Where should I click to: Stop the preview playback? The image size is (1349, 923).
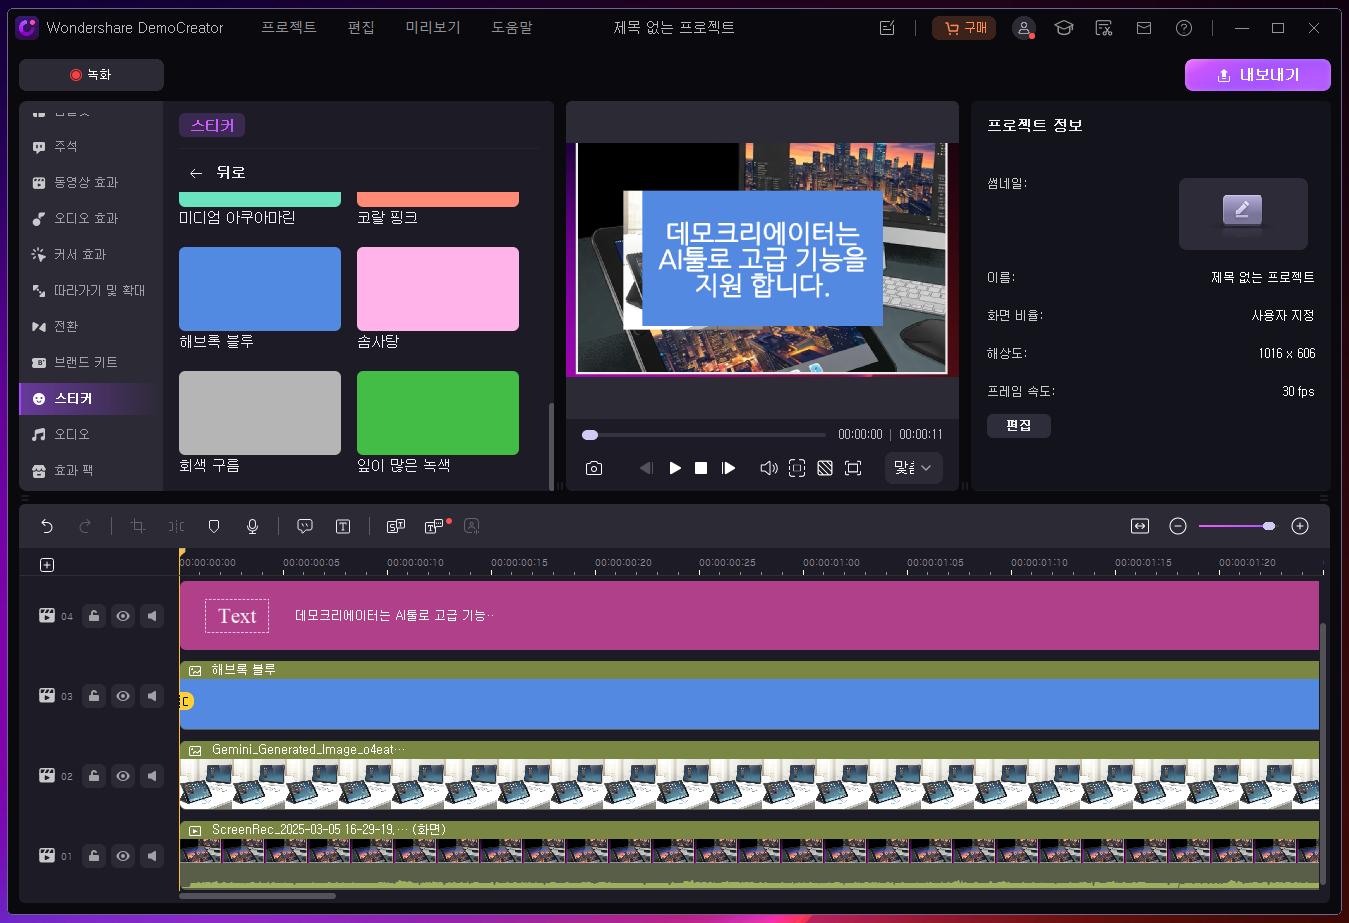pyautogui.click(x=701, y=468)
